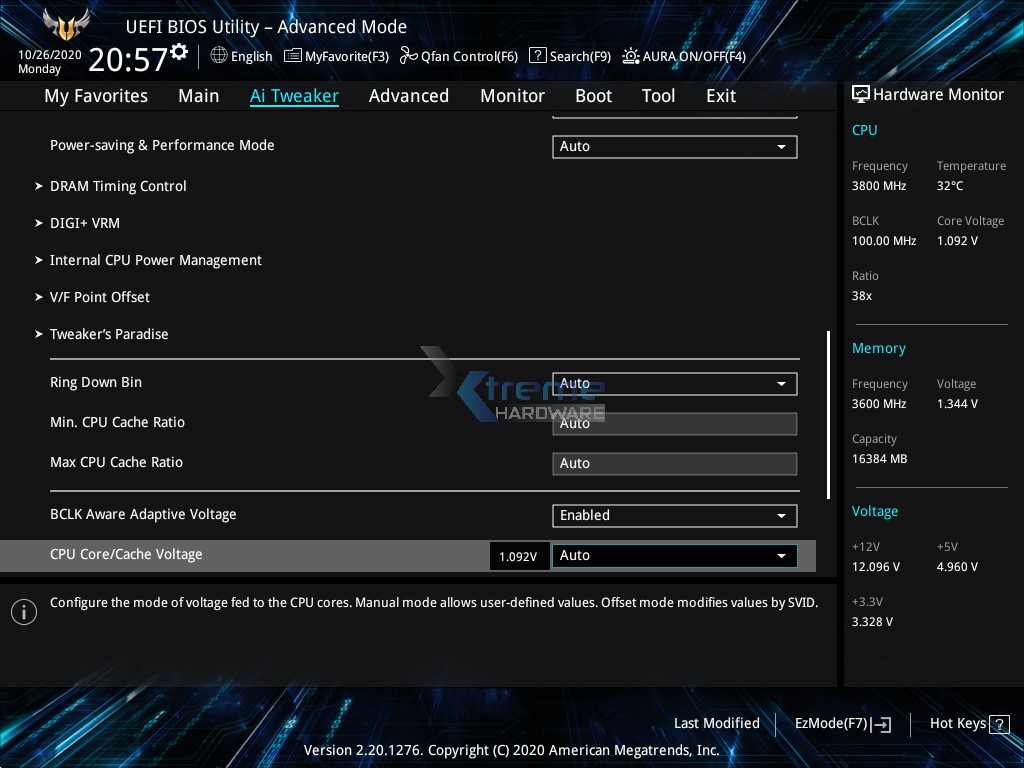Change Ring Down Bin from Auto

[x=674, y=383]
